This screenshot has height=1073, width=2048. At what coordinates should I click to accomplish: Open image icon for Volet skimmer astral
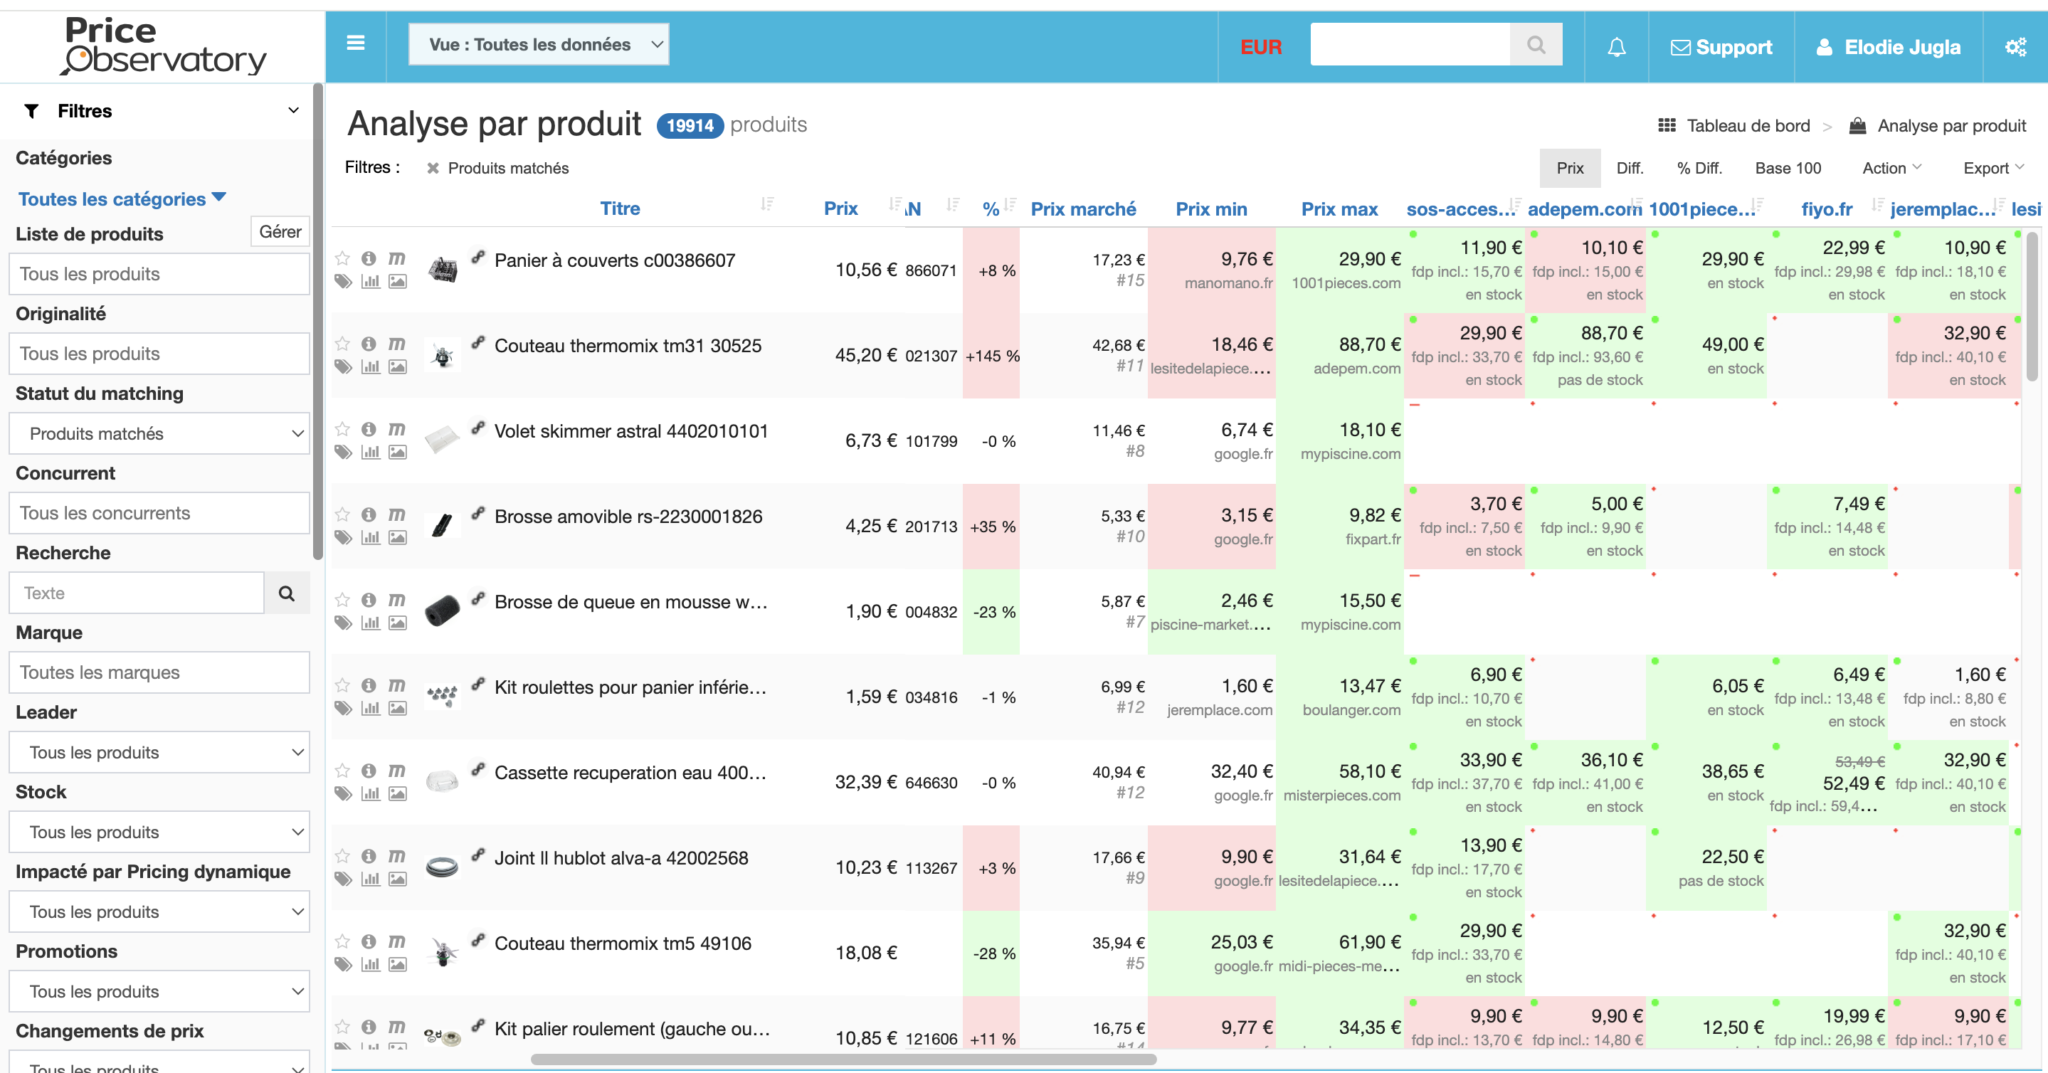(x=397, y=453)
